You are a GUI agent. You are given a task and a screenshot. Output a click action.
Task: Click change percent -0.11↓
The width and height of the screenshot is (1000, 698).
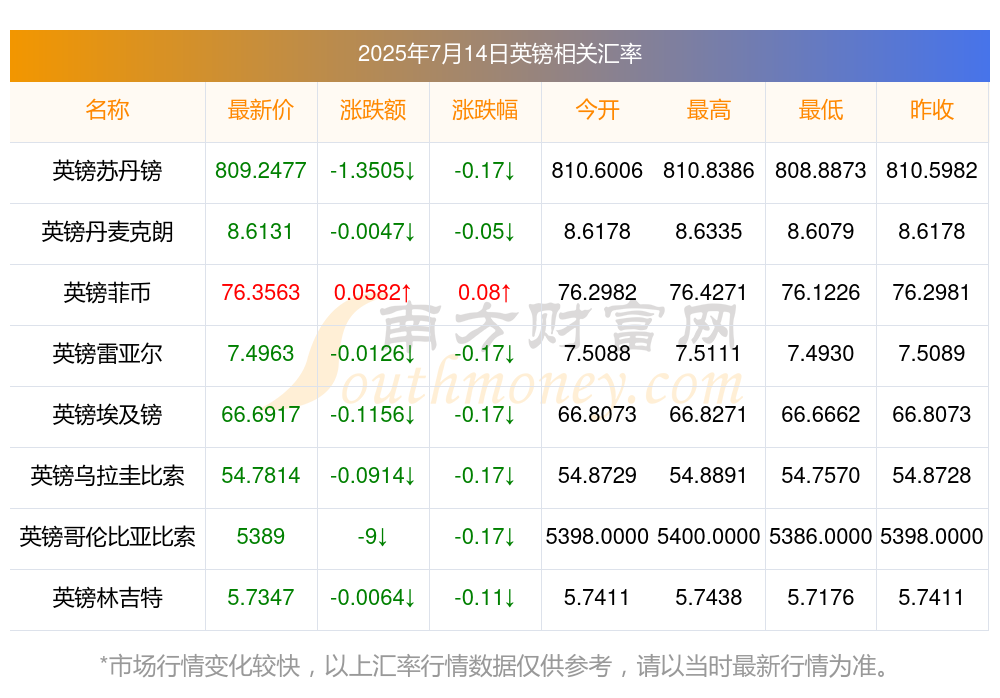(485, 598)
